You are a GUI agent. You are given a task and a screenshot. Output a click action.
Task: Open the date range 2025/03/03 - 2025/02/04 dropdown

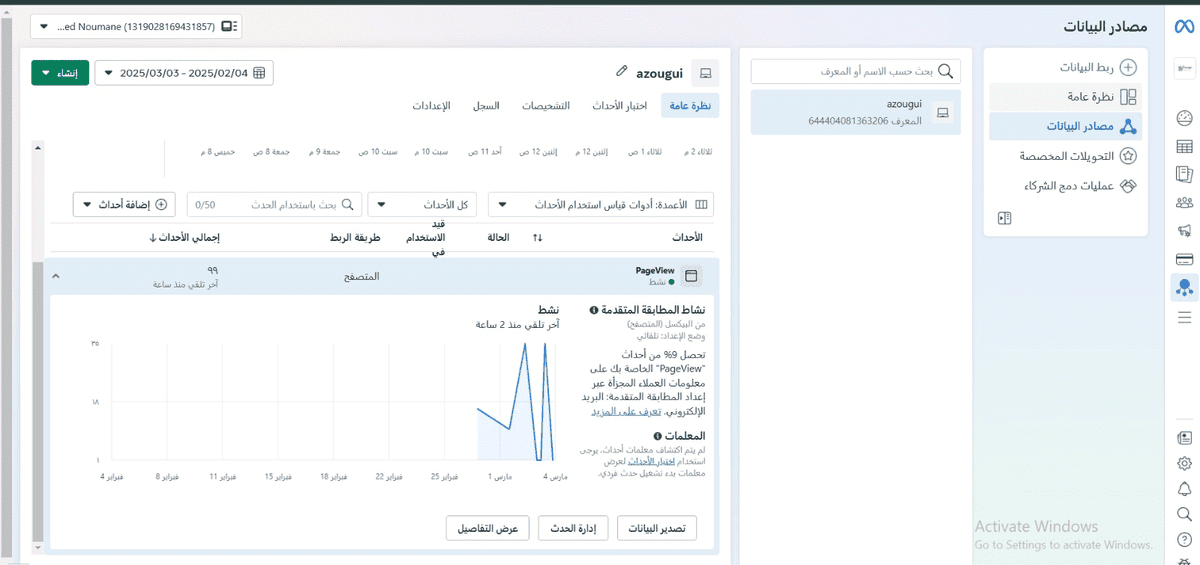pos(184,73)
